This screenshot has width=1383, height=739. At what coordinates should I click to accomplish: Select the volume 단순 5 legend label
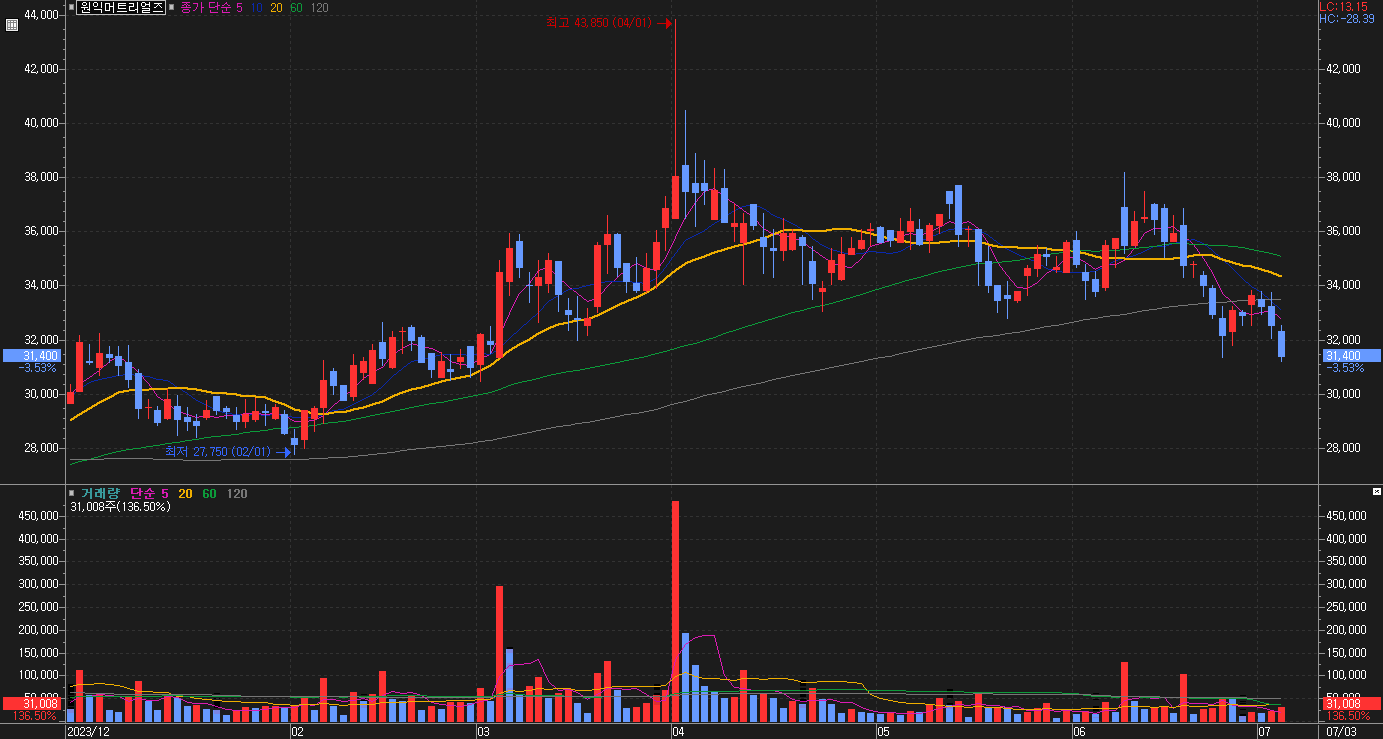tap(150, 493)
